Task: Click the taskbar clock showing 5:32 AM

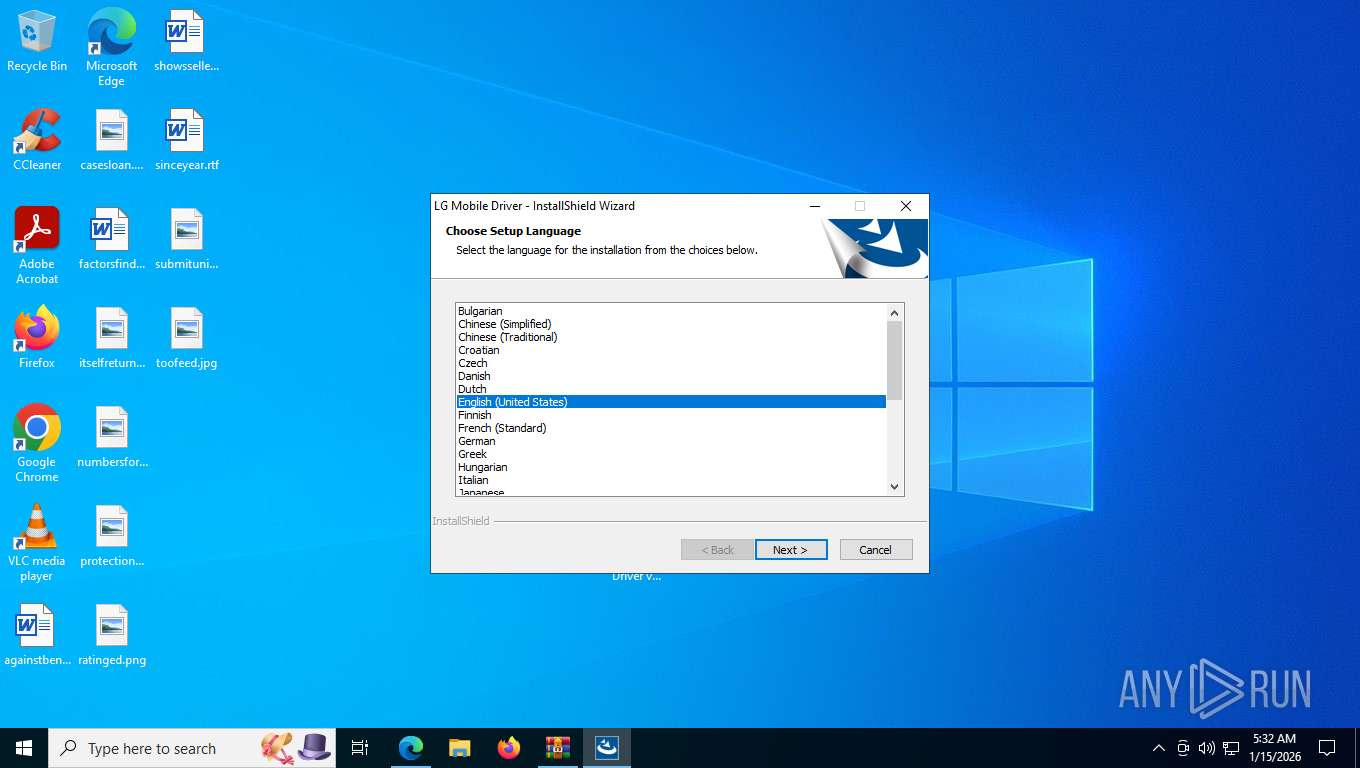Action: click(1274, 748)
